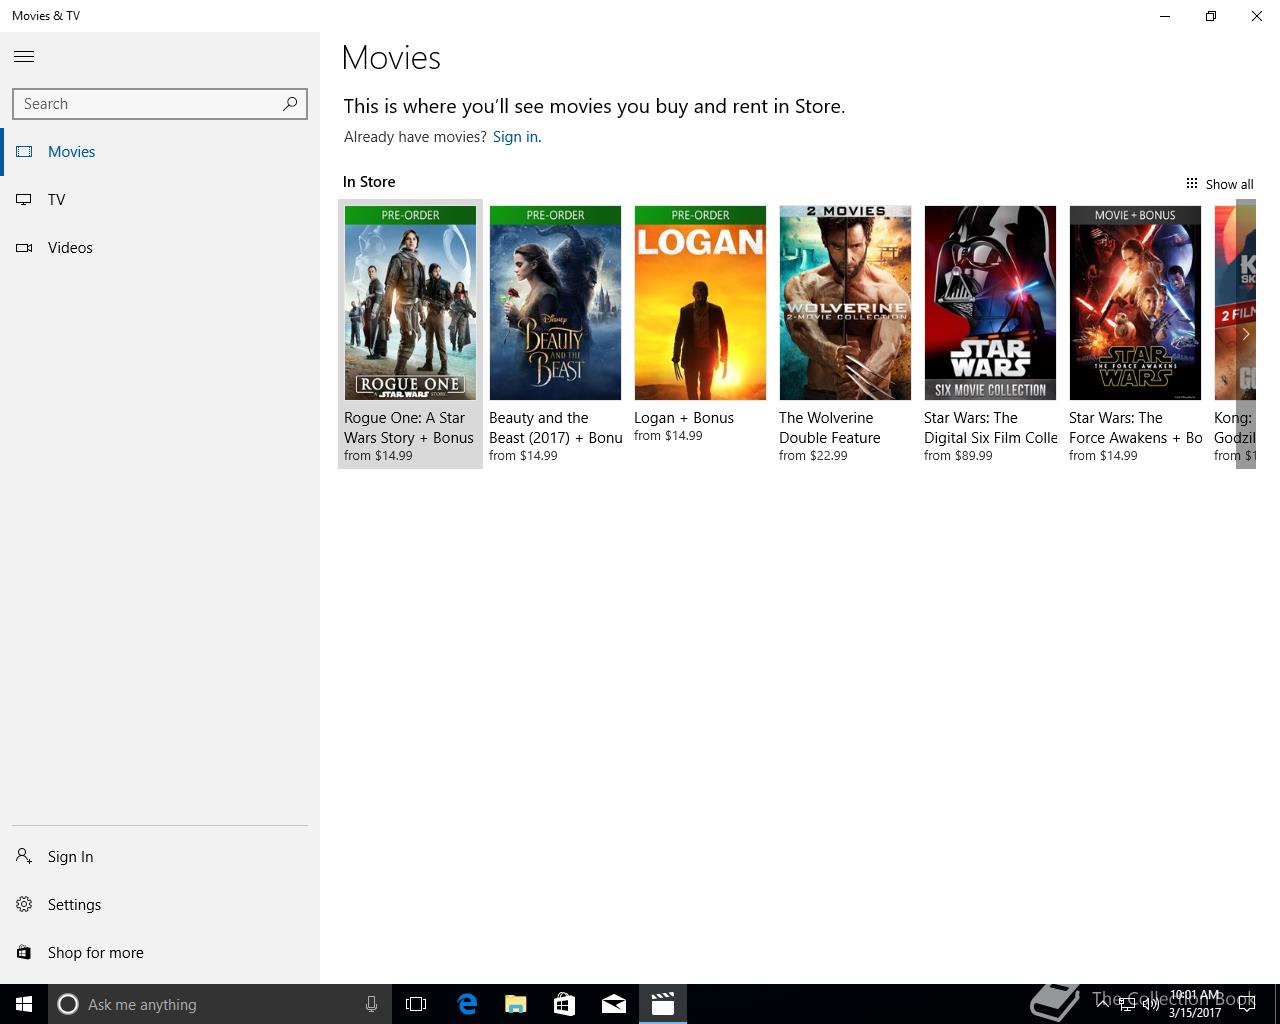Click Movies & TV clapperboard taskbar icon
Screen dimensions: 1280x1024
tap(662, 1004)
